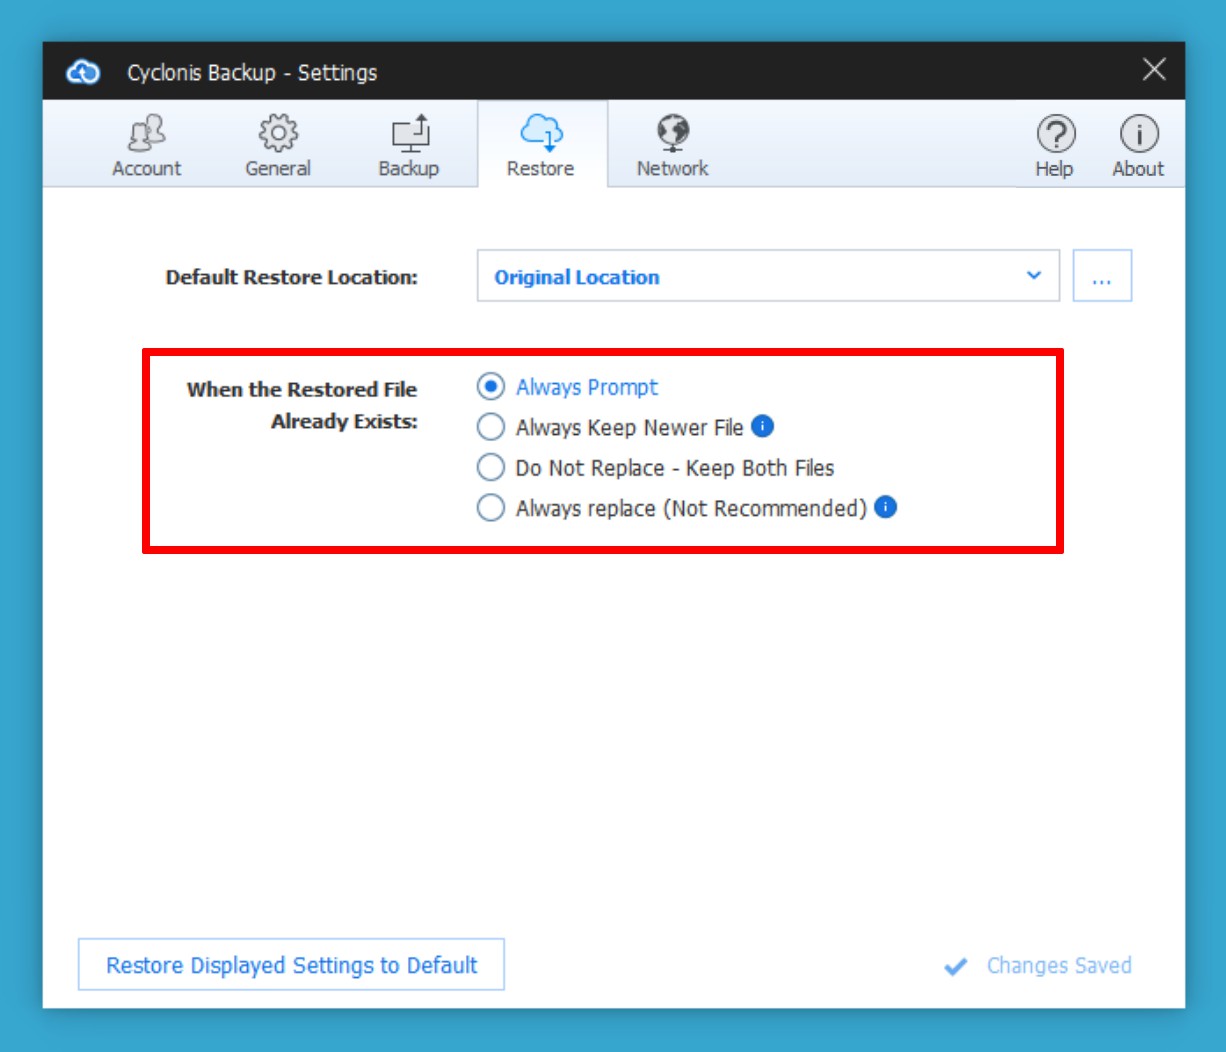Select the Always Prompt radio button
Screen dimensions: 1226x1052
point(490,387)
